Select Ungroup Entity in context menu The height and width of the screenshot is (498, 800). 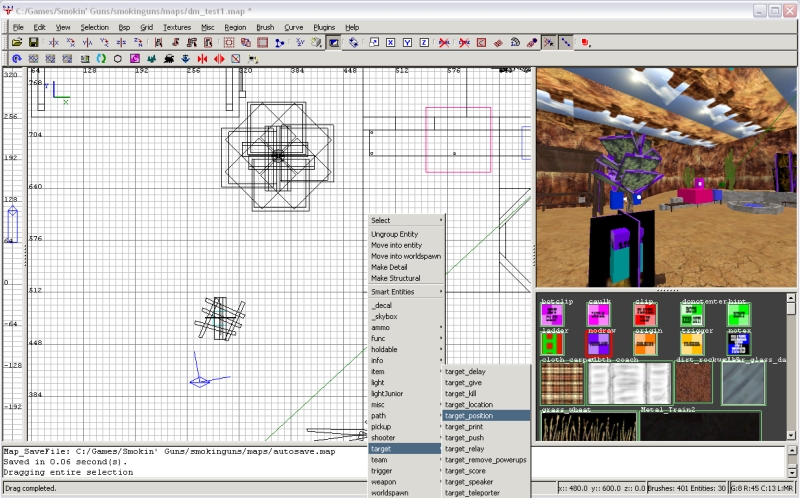pos(407,234)
